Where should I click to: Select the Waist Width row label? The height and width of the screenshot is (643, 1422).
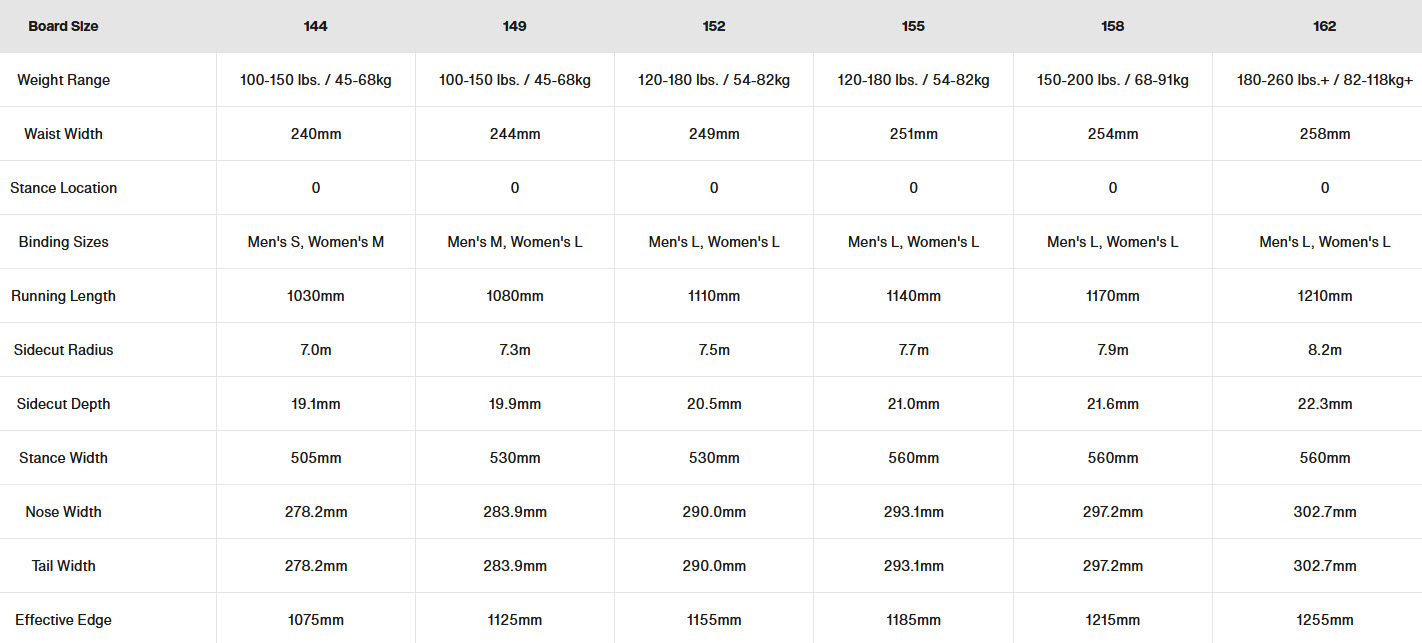tap(63, 134)
